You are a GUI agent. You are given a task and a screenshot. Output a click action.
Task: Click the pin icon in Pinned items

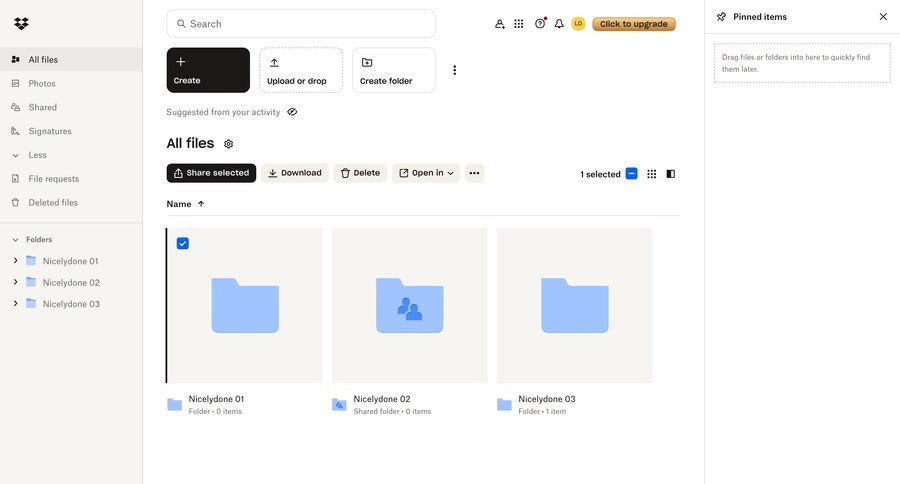tap(721, 17)
